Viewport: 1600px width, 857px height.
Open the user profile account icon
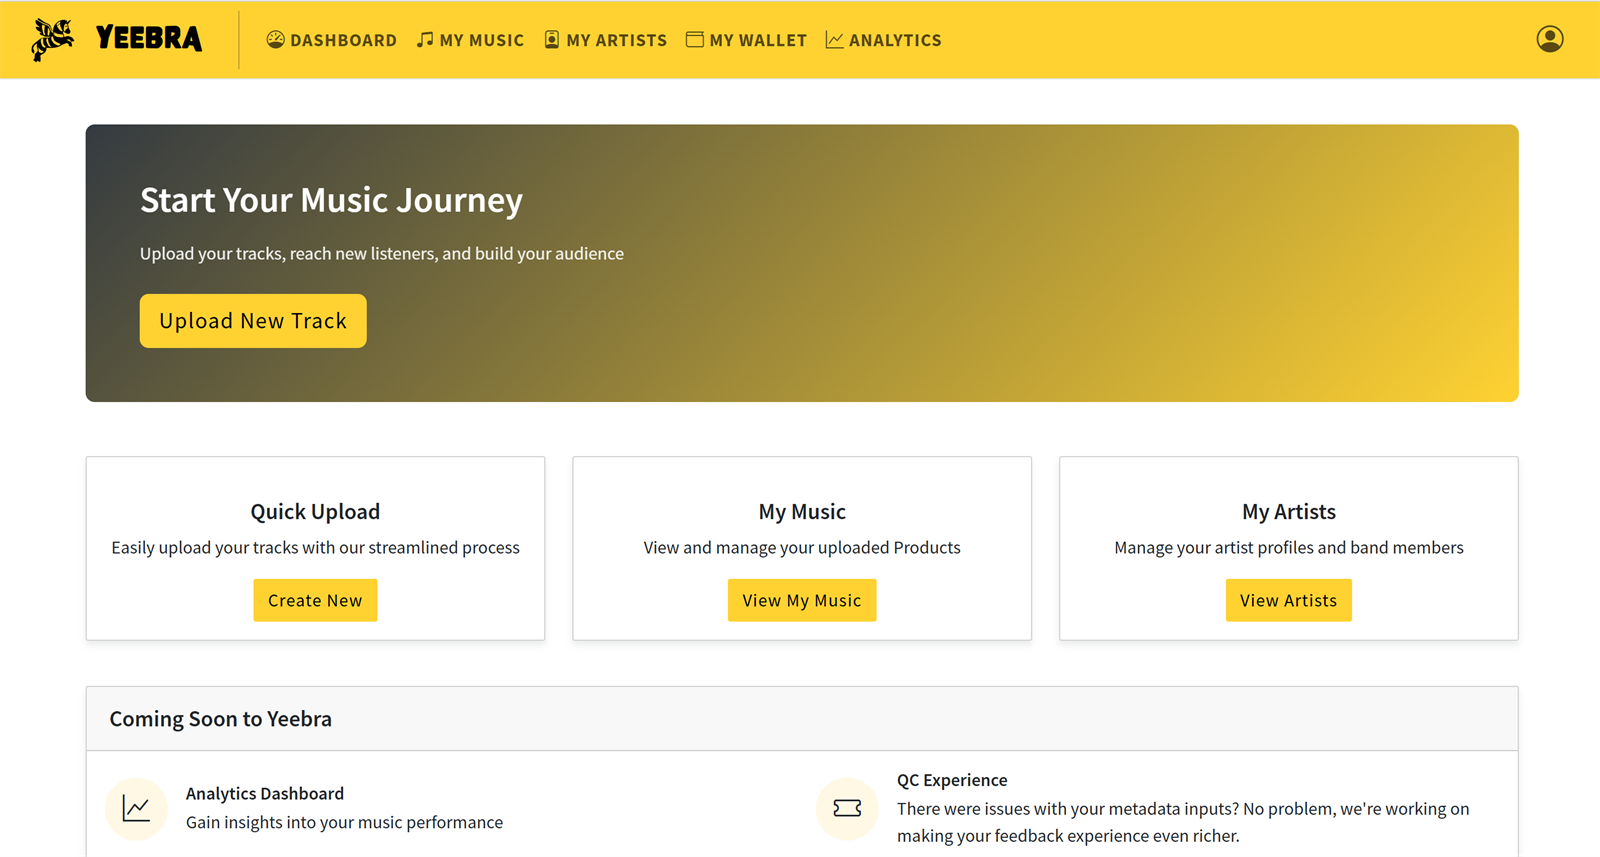coord(1550,39)
